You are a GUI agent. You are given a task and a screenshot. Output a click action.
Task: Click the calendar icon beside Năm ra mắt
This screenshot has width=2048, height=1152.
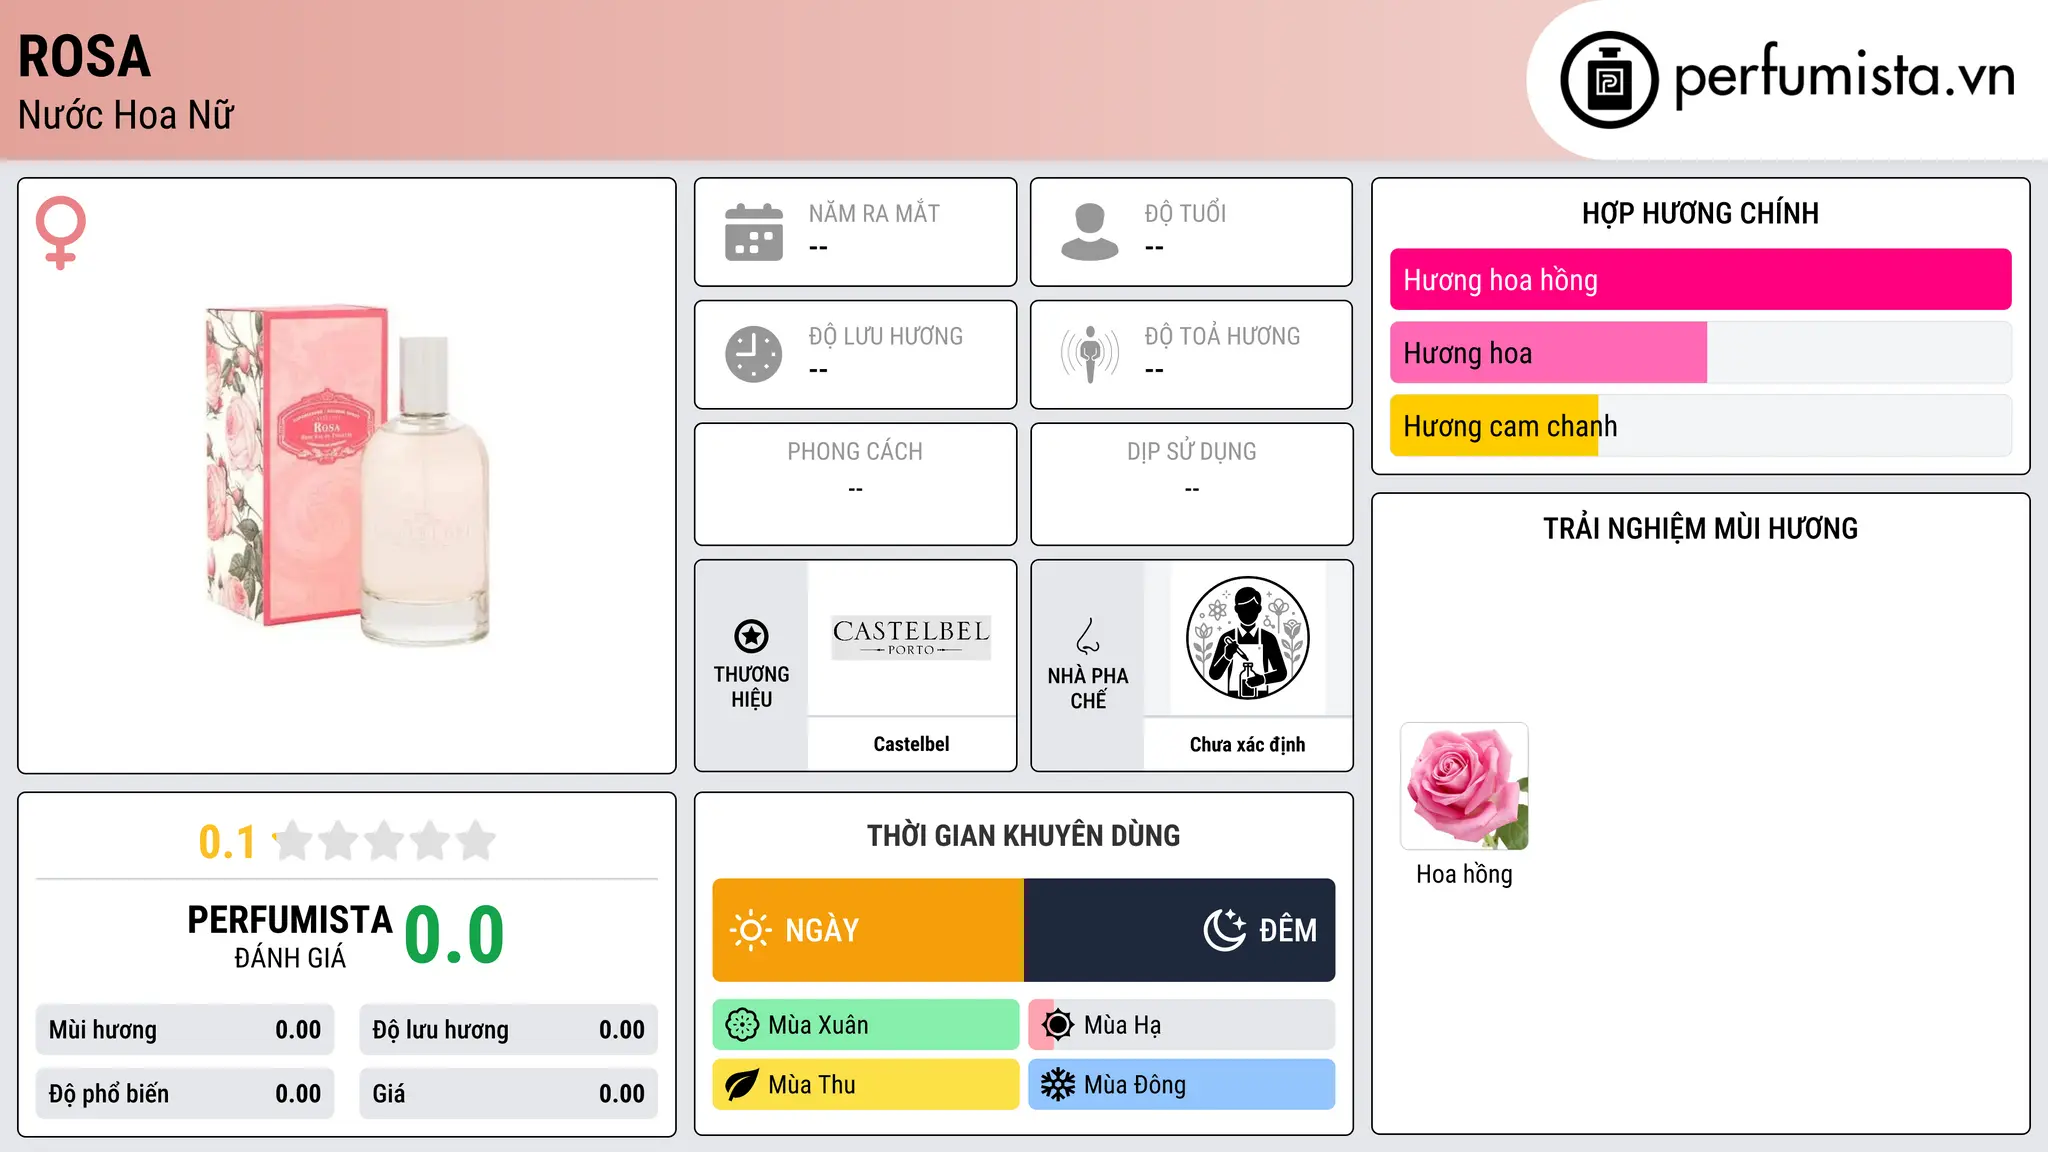(754, 232)
